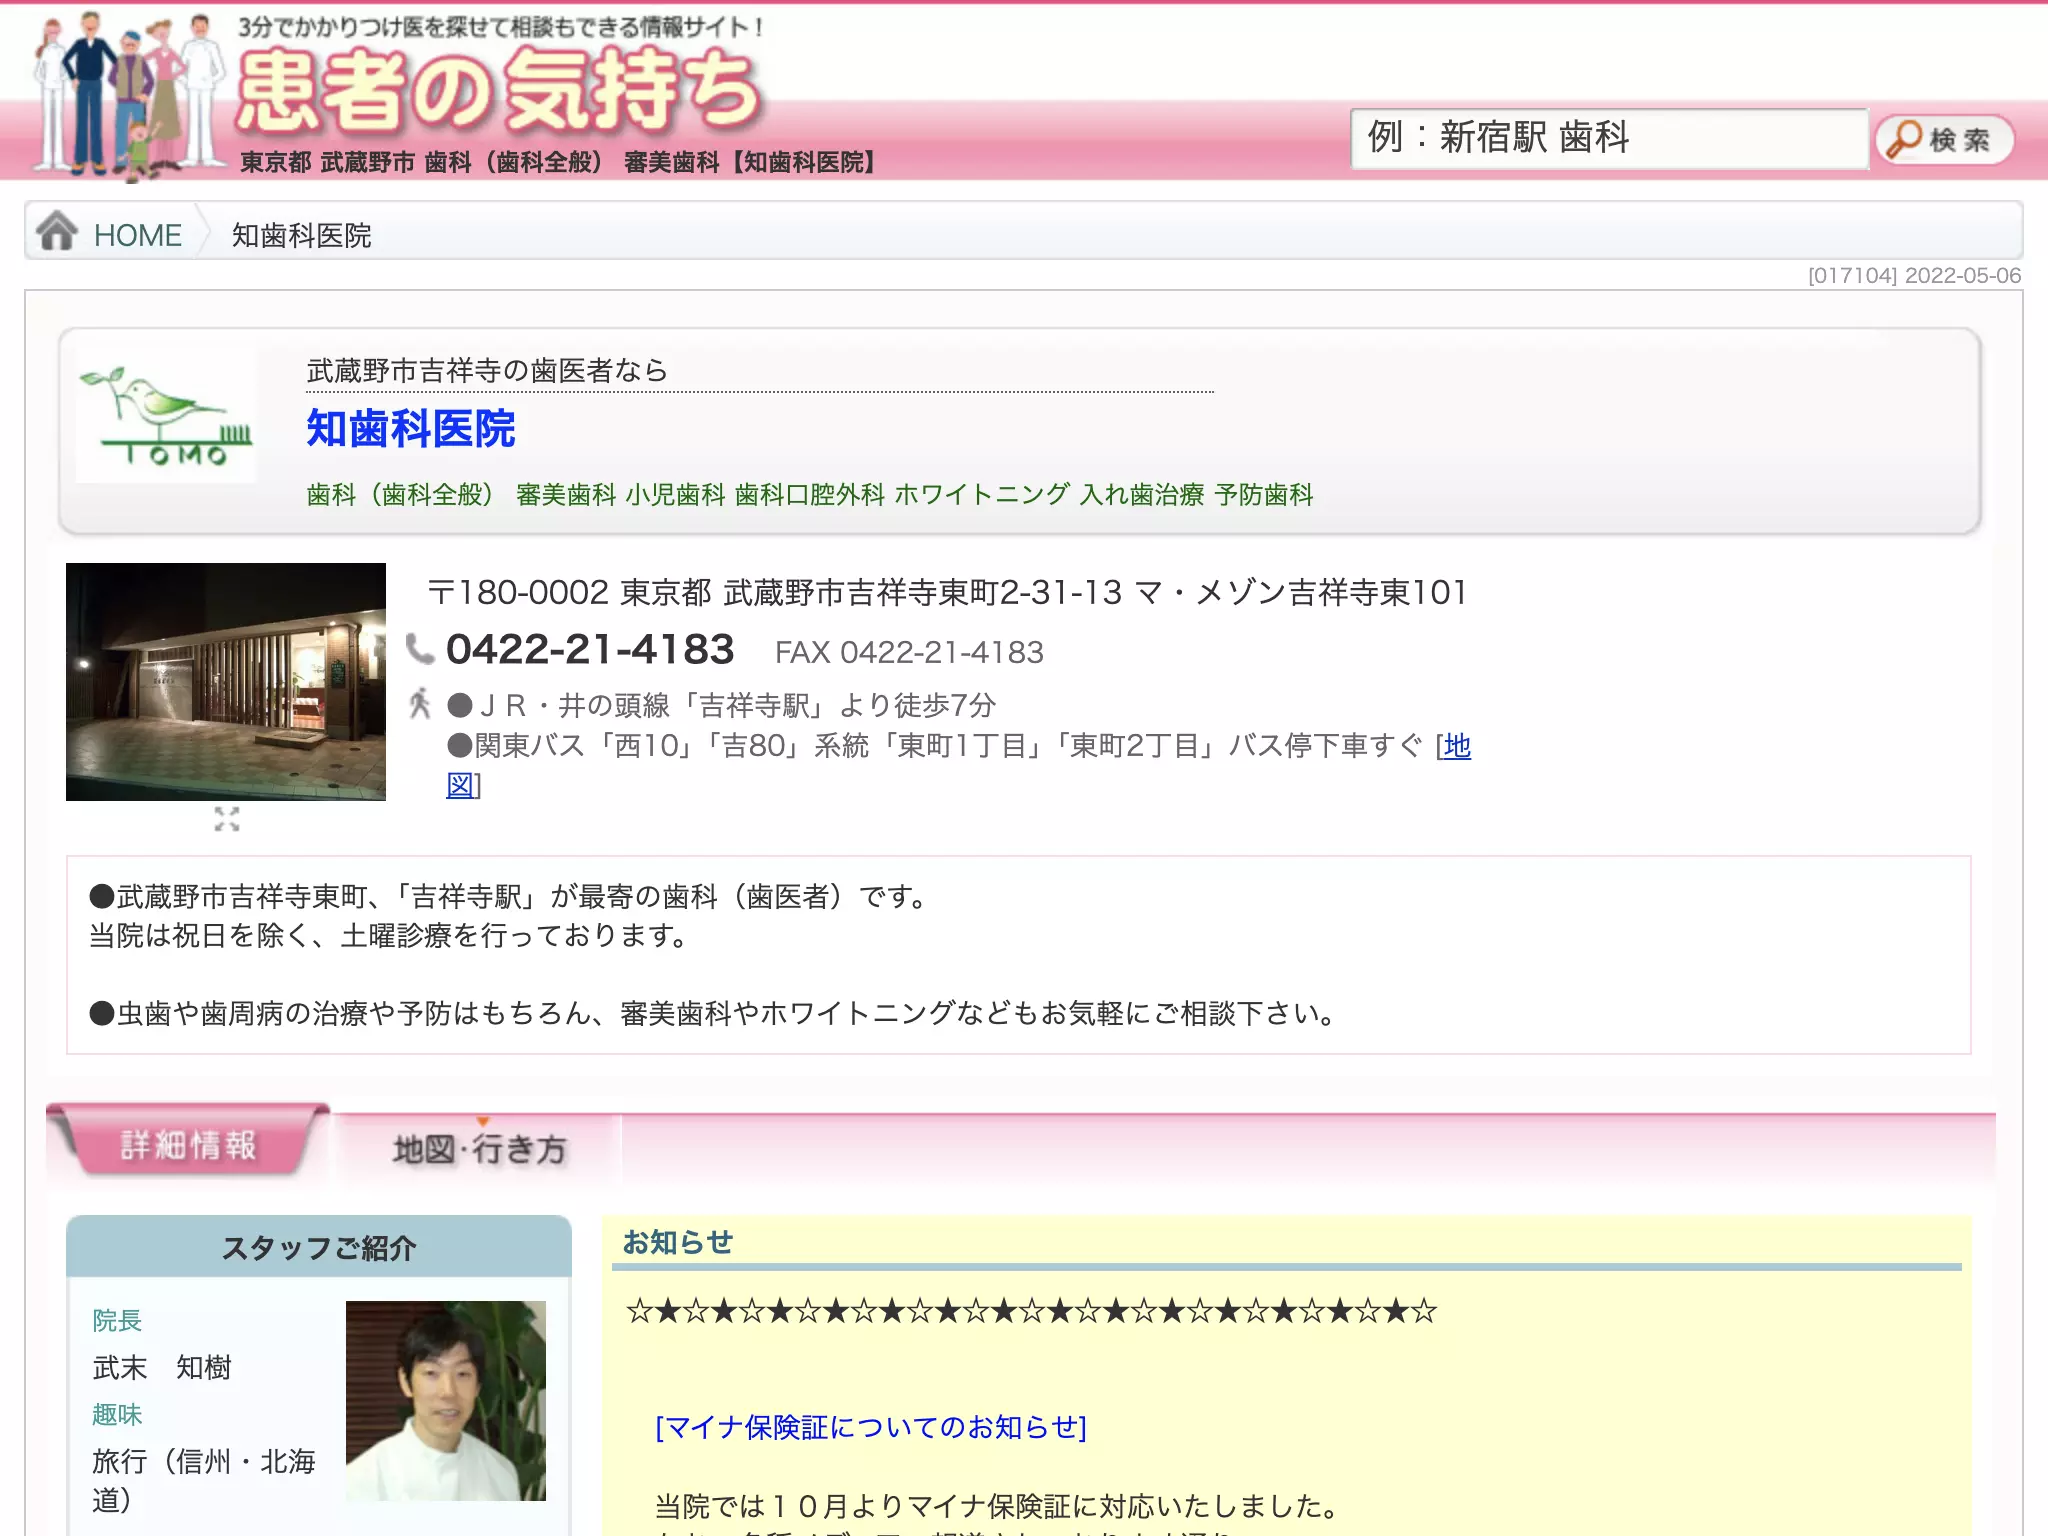This screenshot has height=1536, width=2048.
Task: Click the [017104] 2022-05-06 stamp
Action: click(x=1914, y=276)
